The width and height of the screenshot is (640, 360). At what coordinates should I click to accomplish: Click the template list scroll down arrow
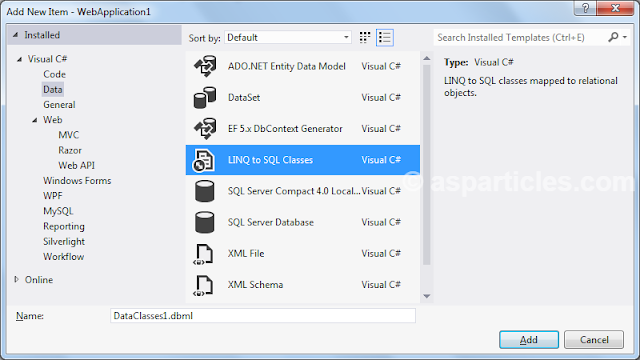click(x=427, y=296)
